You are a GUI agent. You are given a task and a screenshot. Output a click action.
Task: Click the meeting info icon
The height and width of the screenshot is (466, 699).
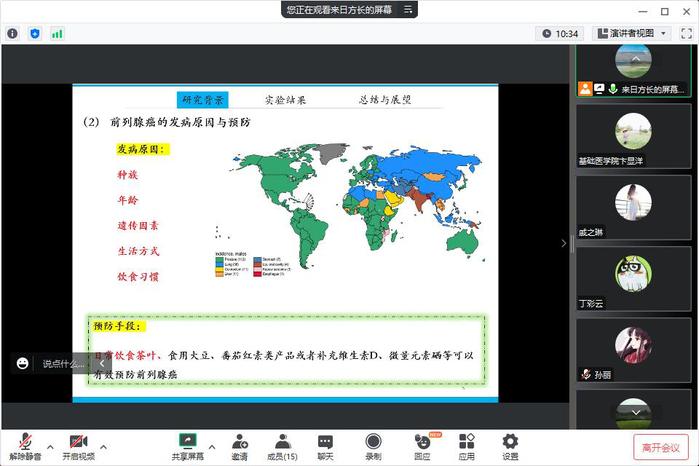12,33
